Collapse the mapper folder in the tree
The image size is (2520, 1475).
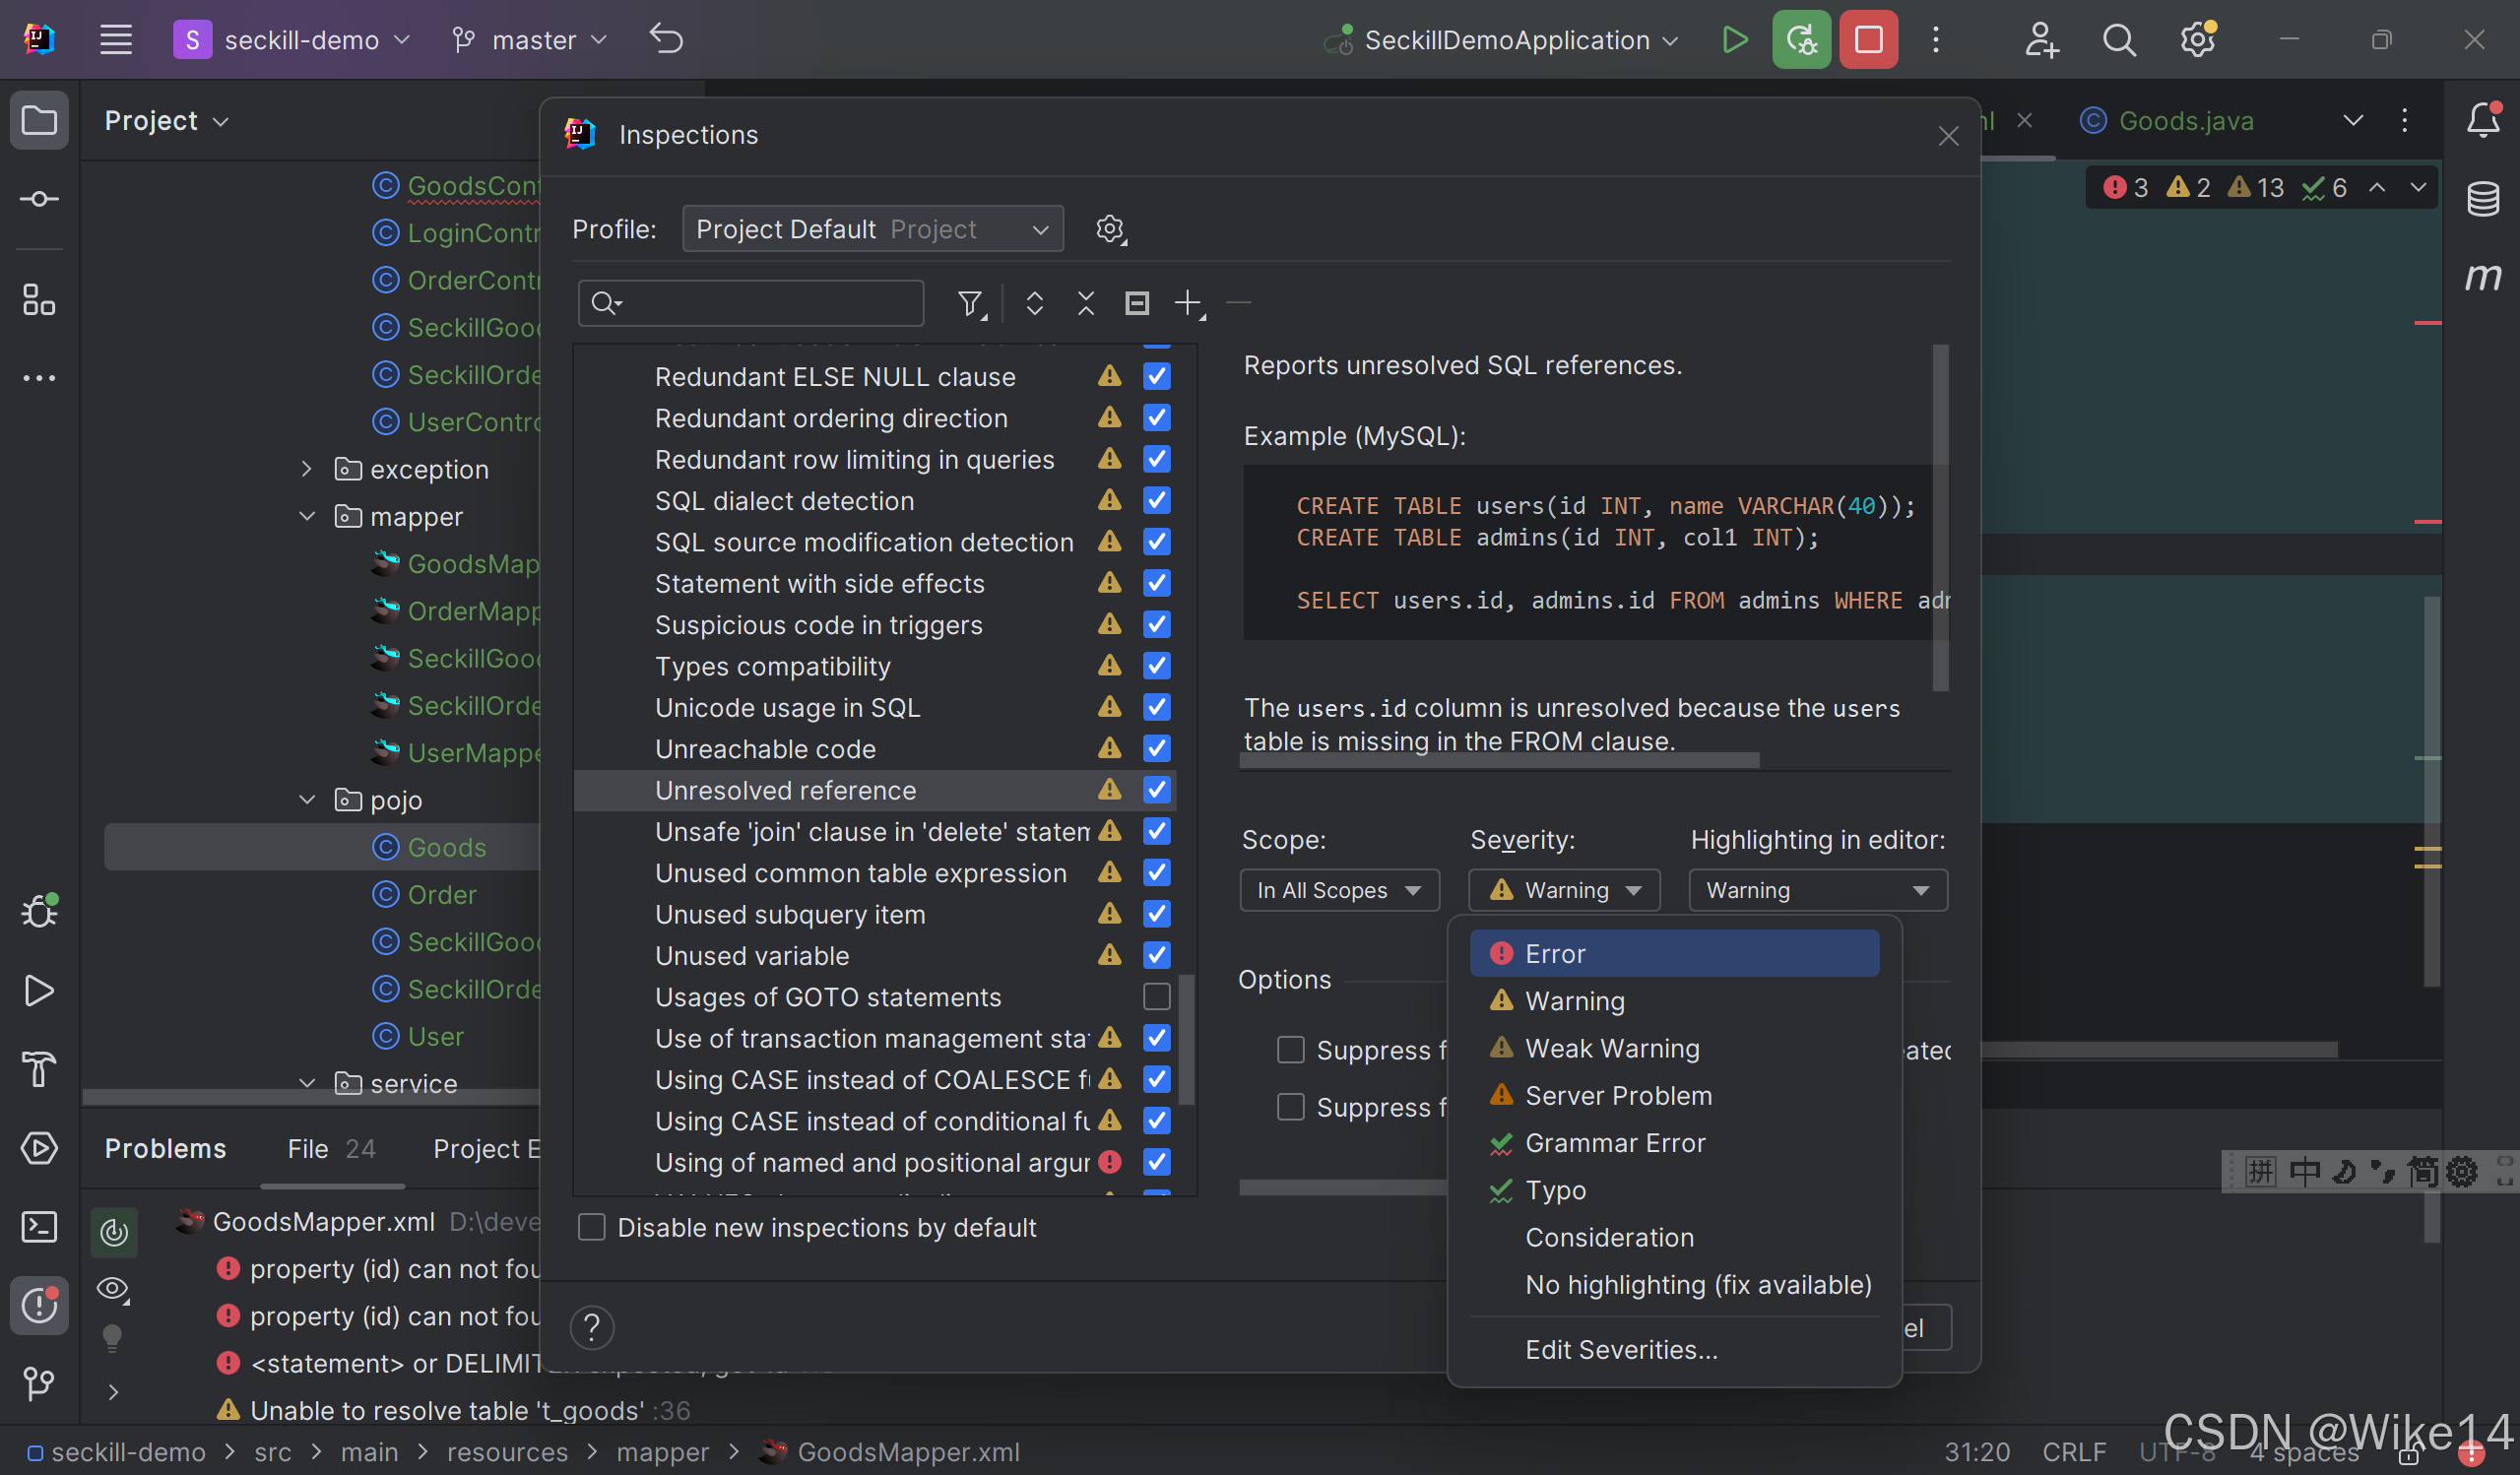click(x=307, y=517)
